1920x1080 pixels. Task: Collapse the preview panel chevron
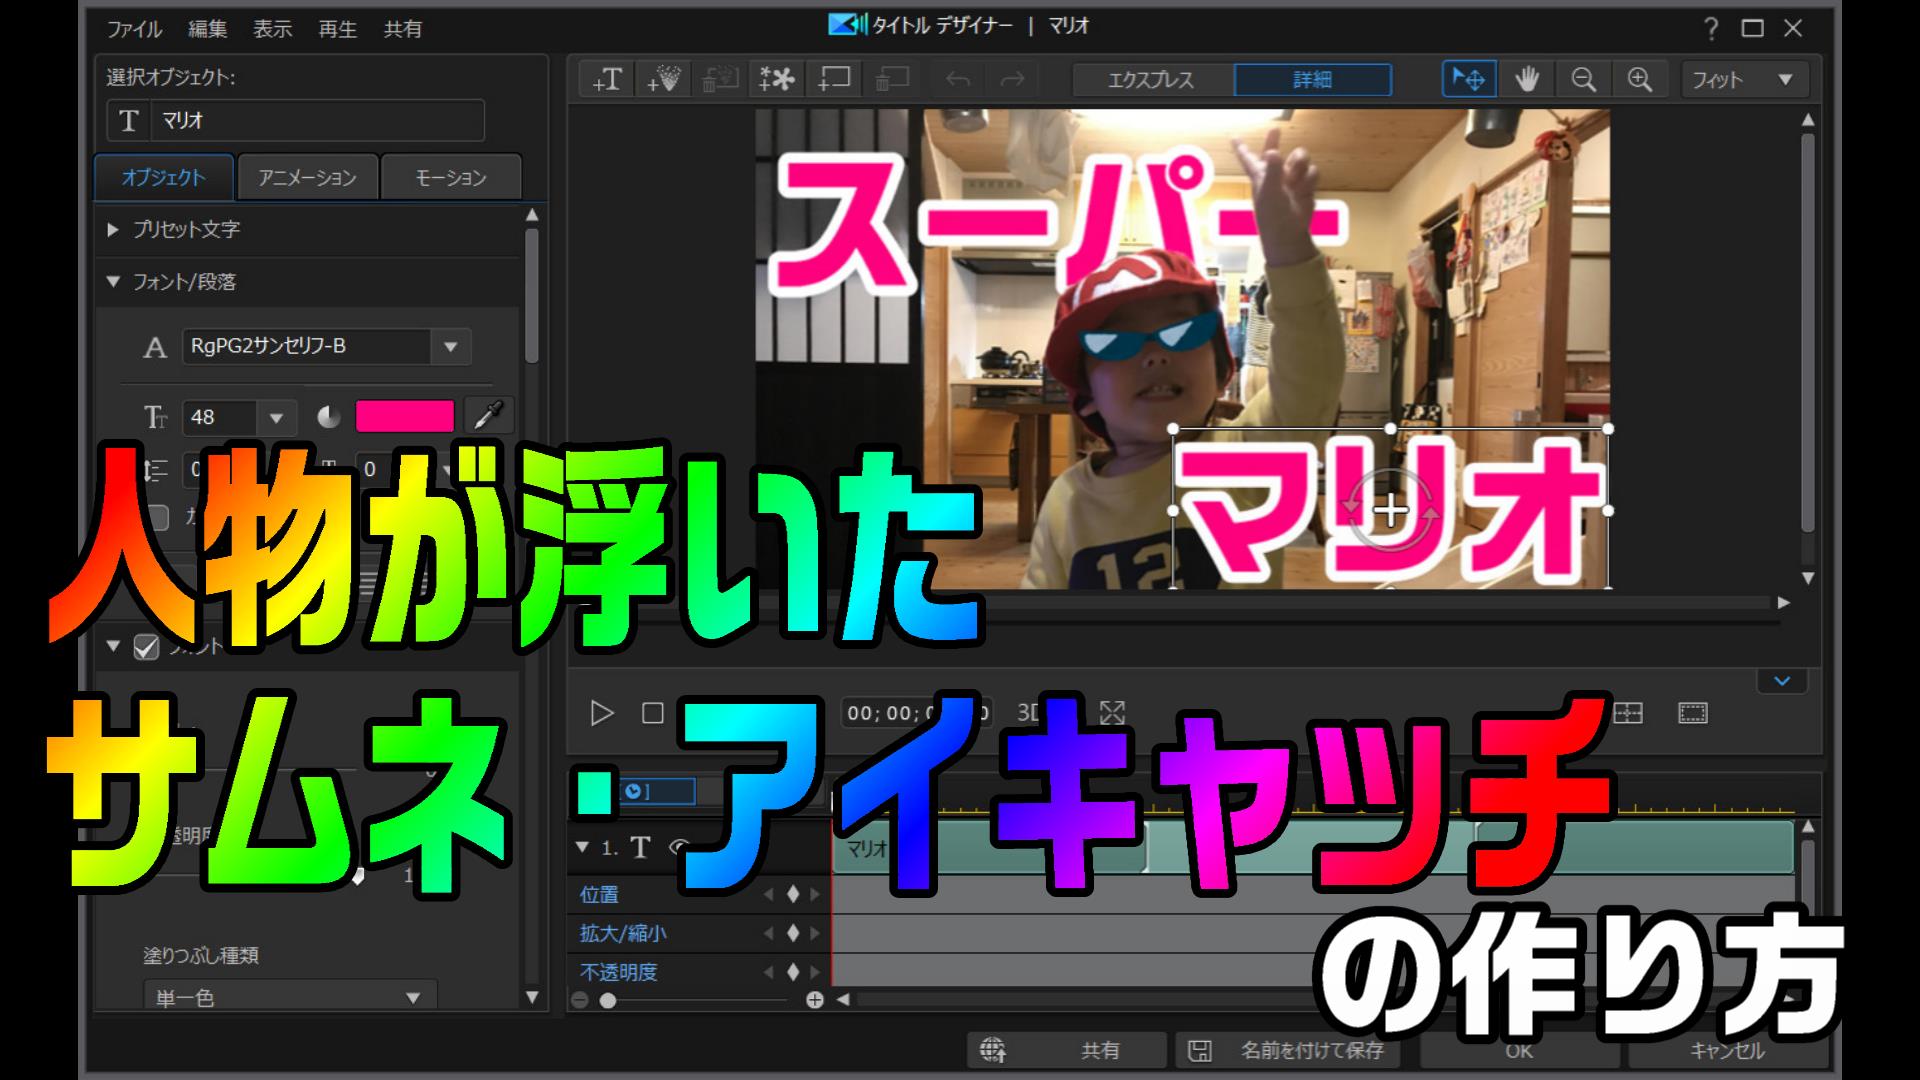tap(1782, 681)
